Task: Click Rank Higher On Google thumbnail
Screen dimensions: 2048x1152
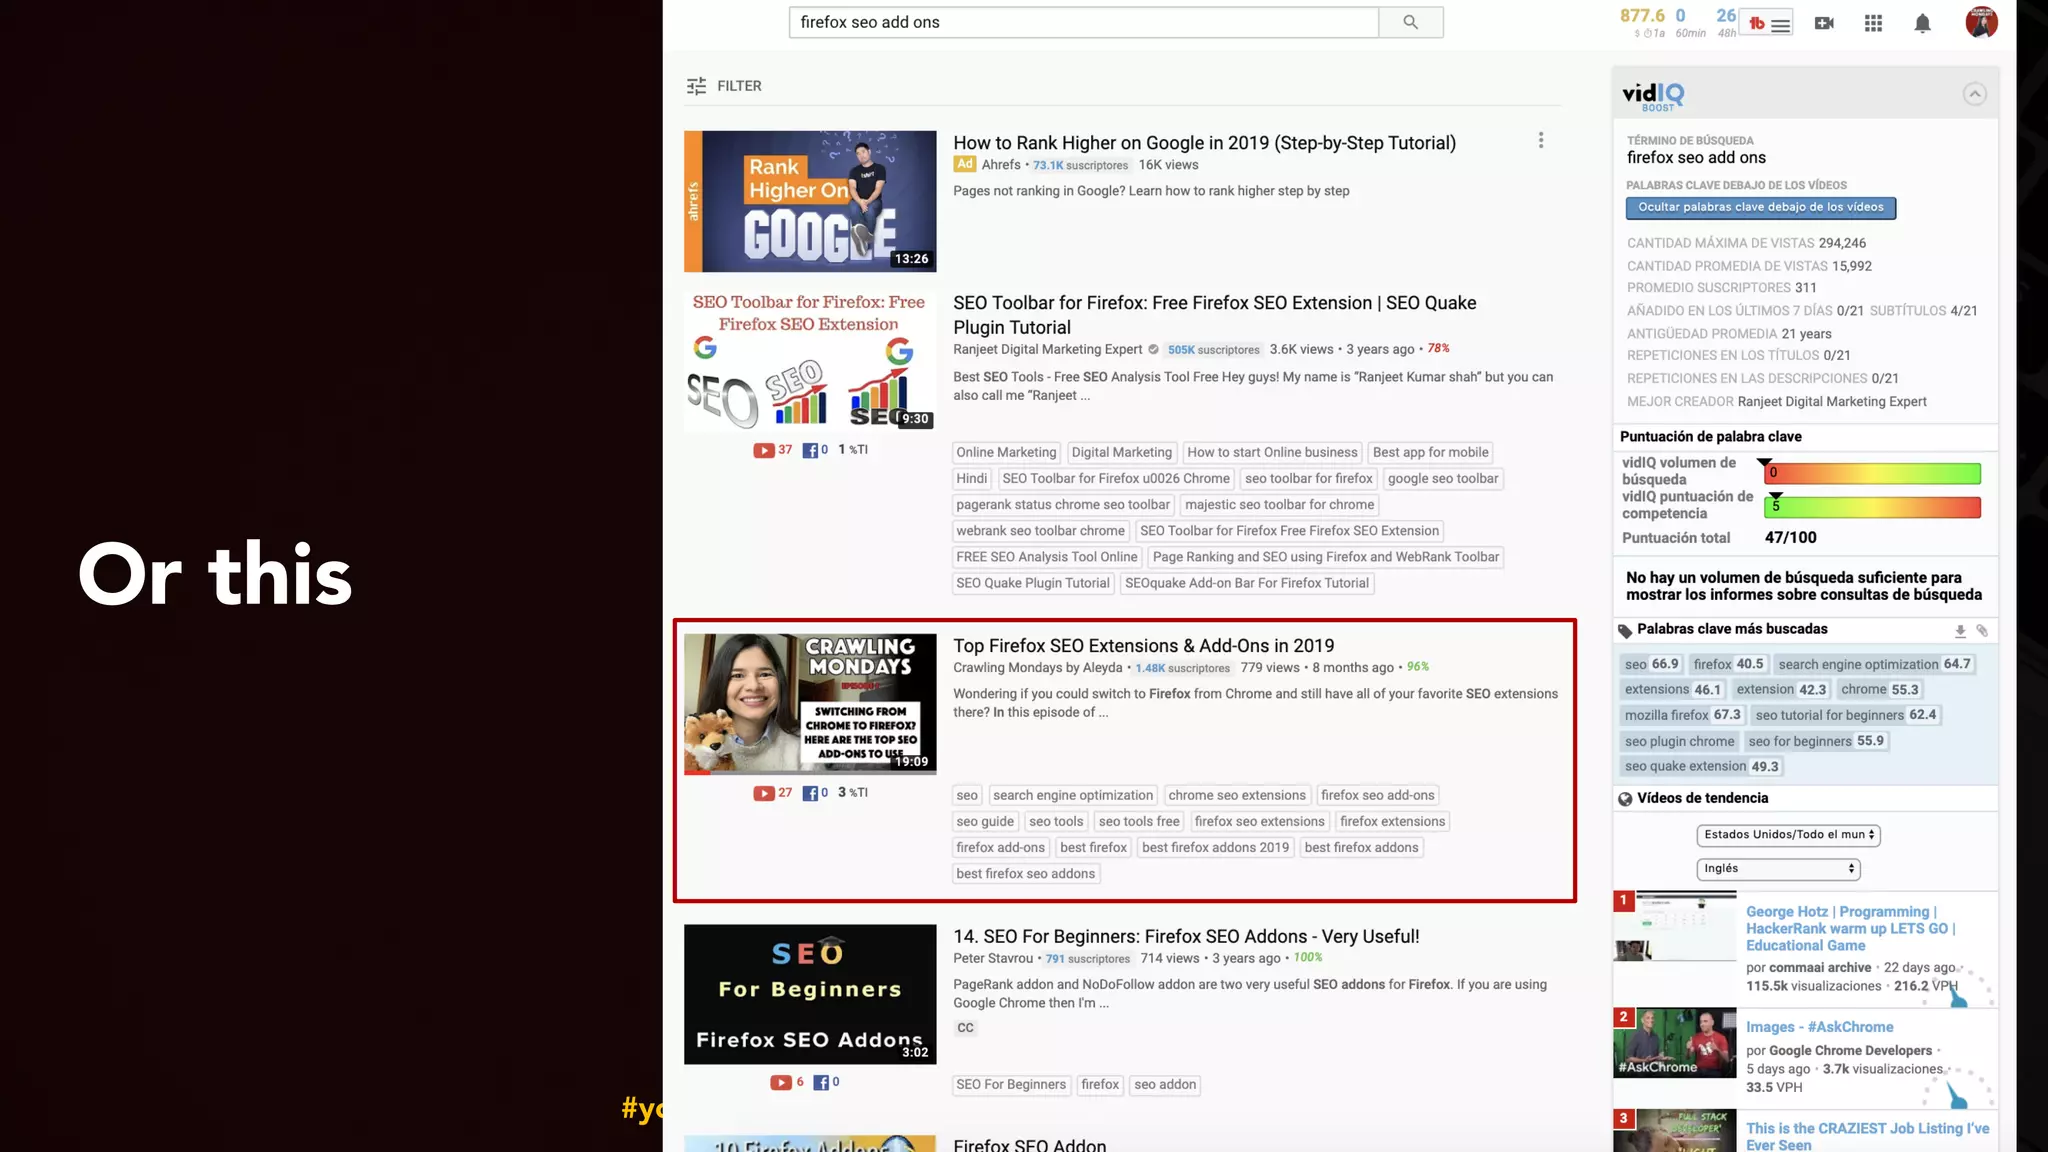Action: [810, 201]
